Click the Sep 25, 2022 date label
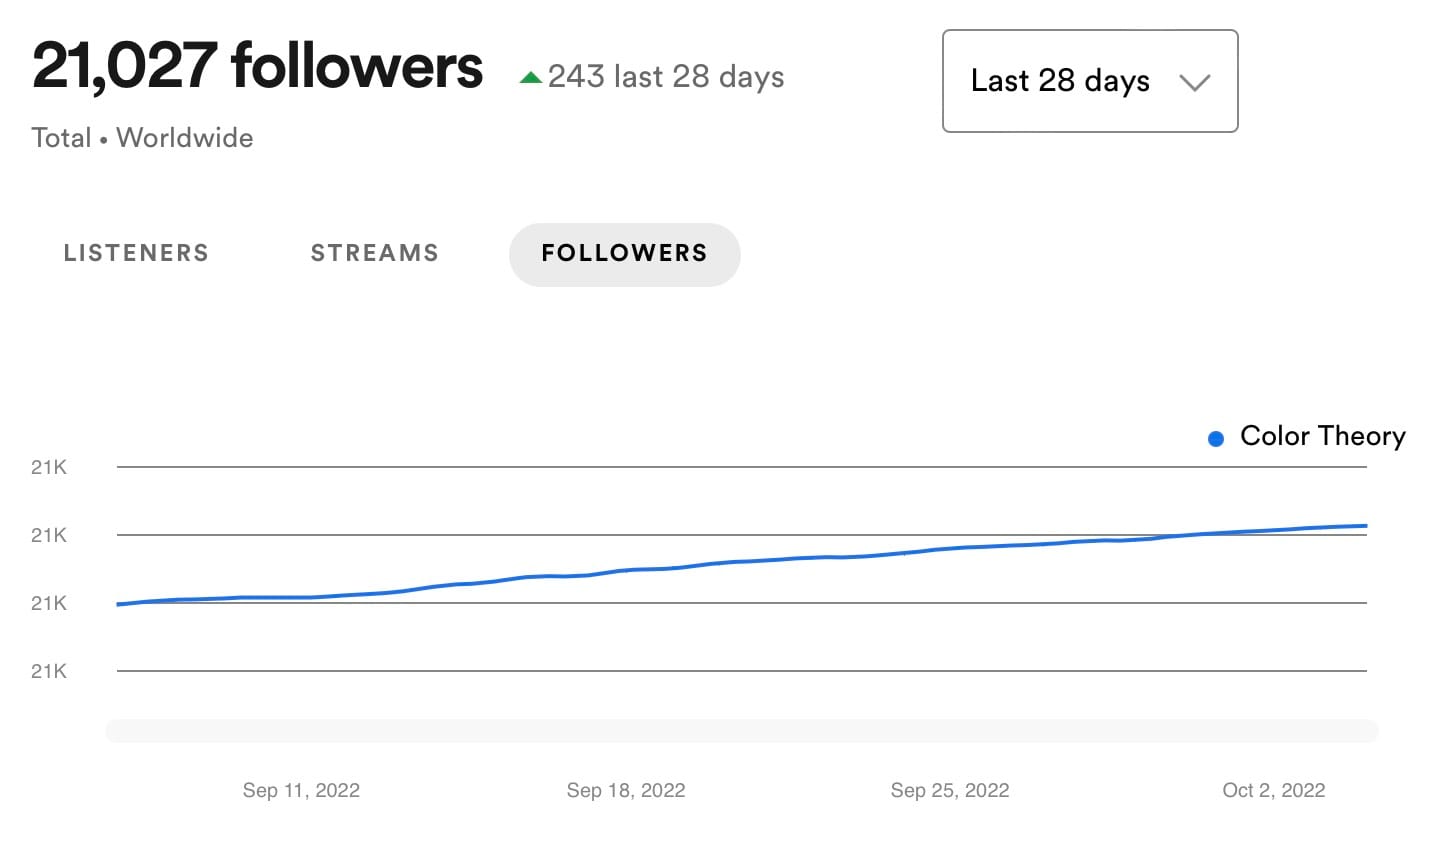This screenshot has width=1442, height=841. 950,790
